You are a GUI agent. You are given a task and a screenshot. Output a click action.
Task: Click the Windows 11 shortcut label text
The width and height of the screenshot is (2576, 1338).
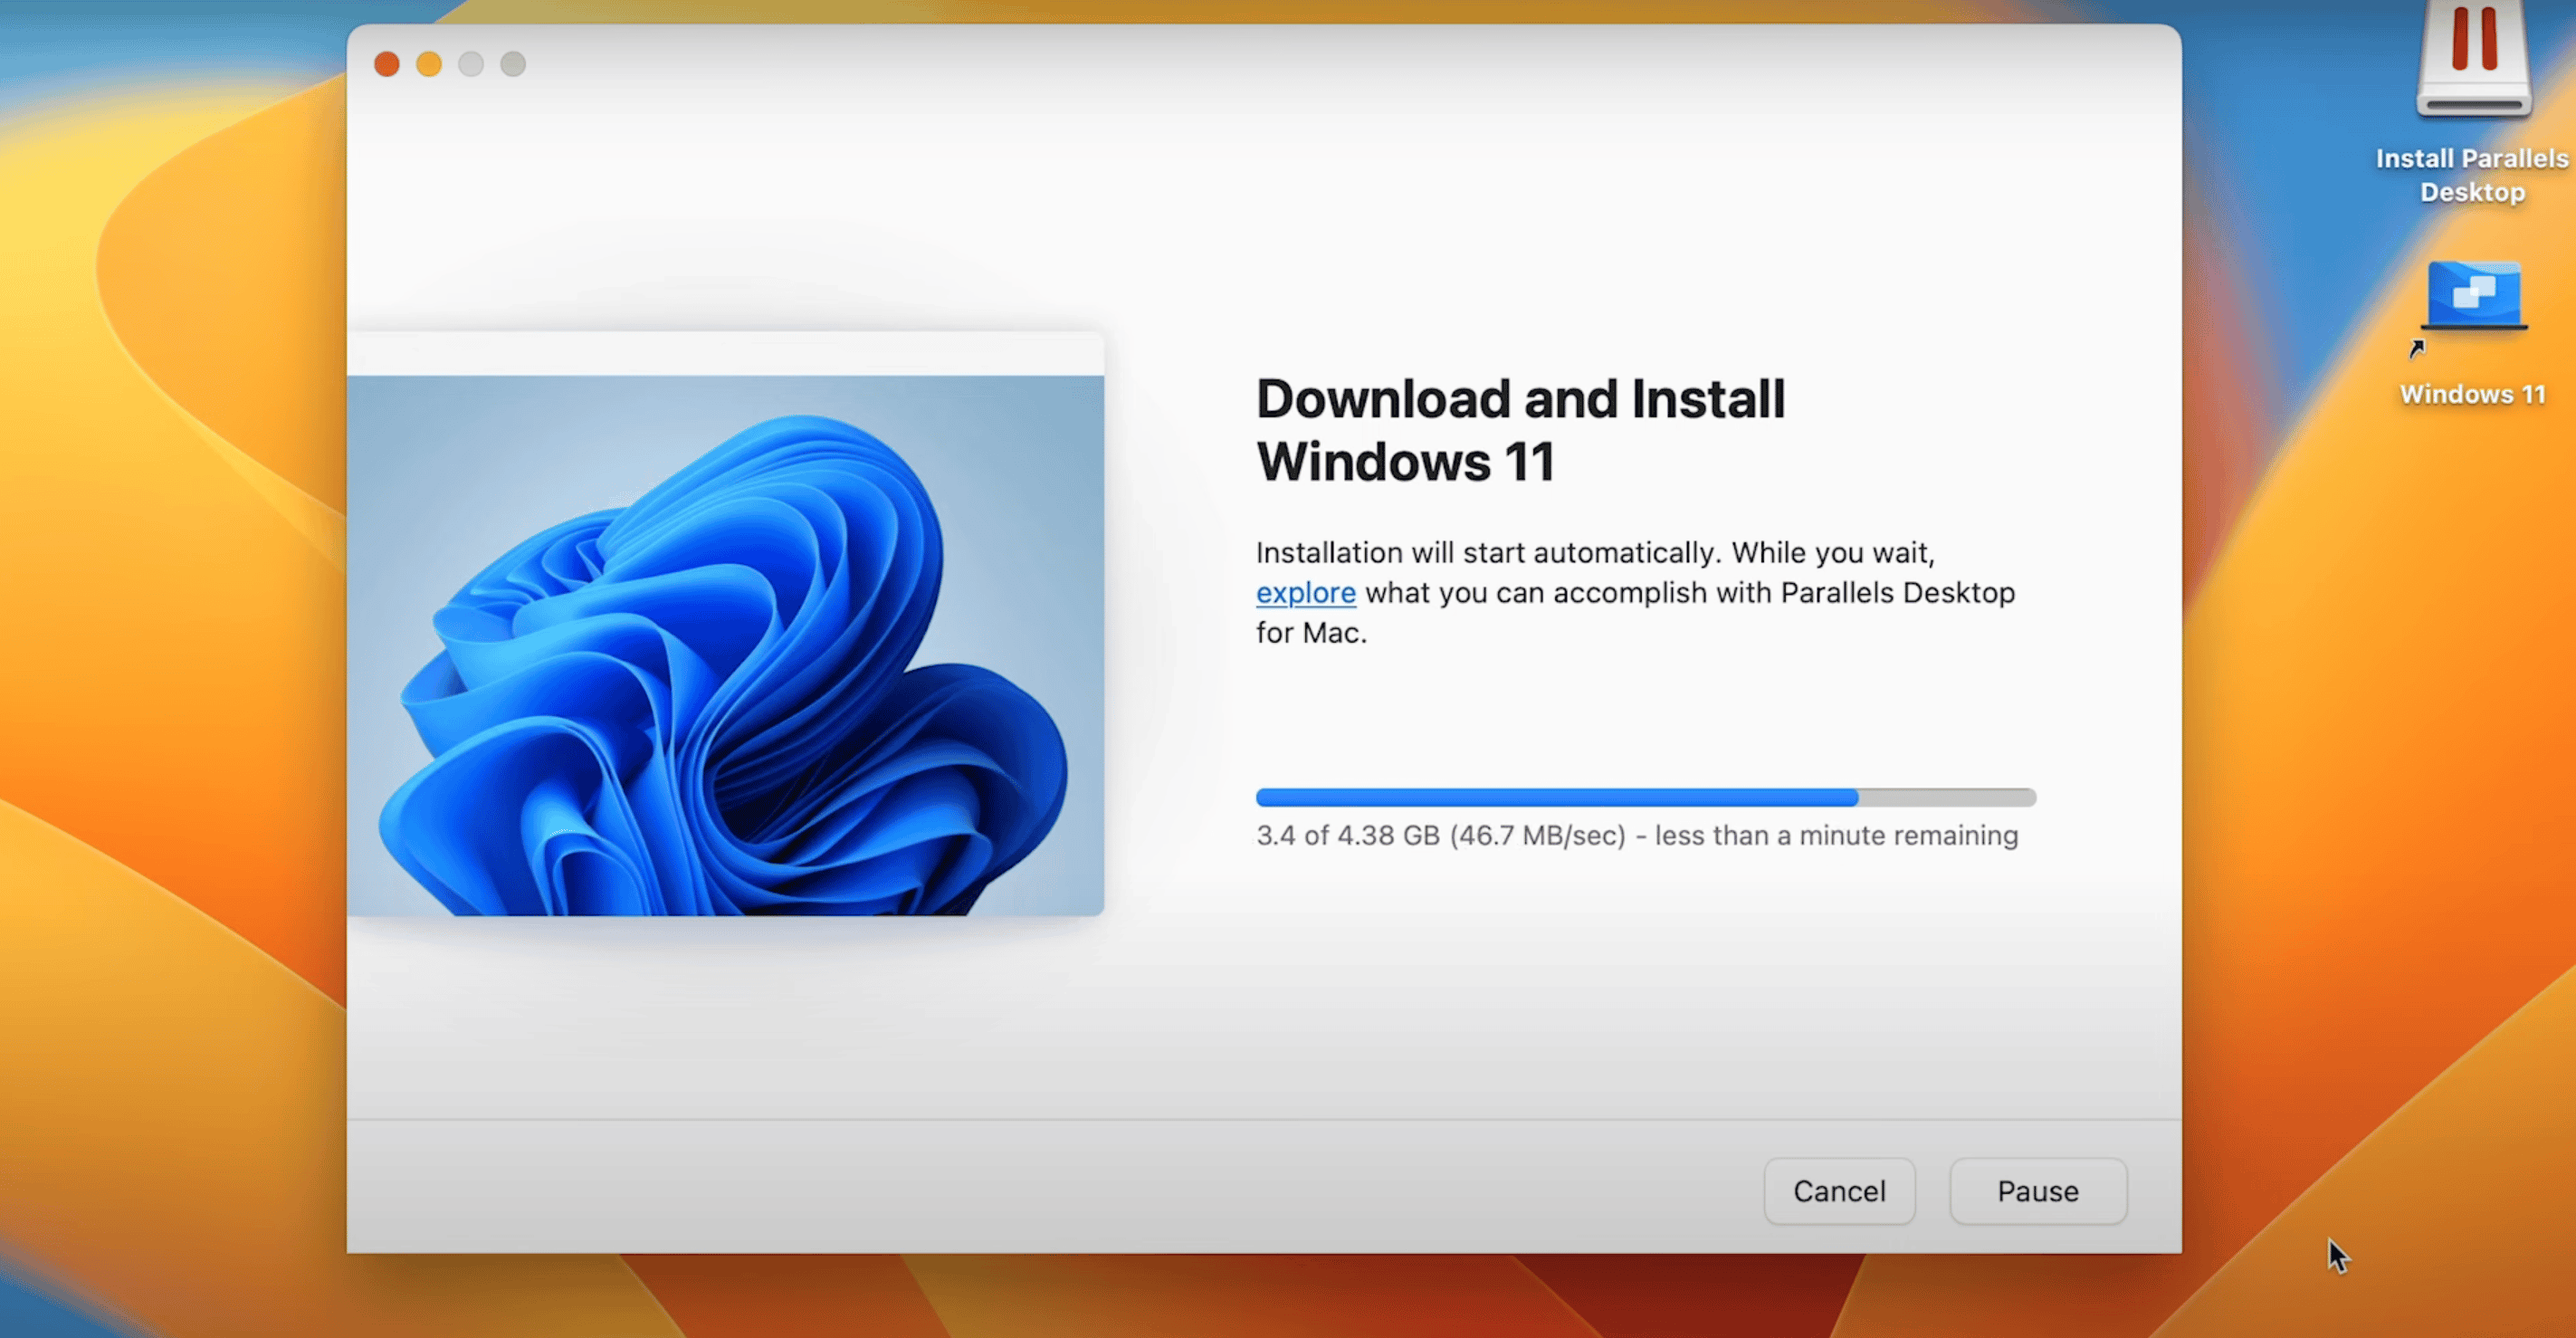(2472, 394)
